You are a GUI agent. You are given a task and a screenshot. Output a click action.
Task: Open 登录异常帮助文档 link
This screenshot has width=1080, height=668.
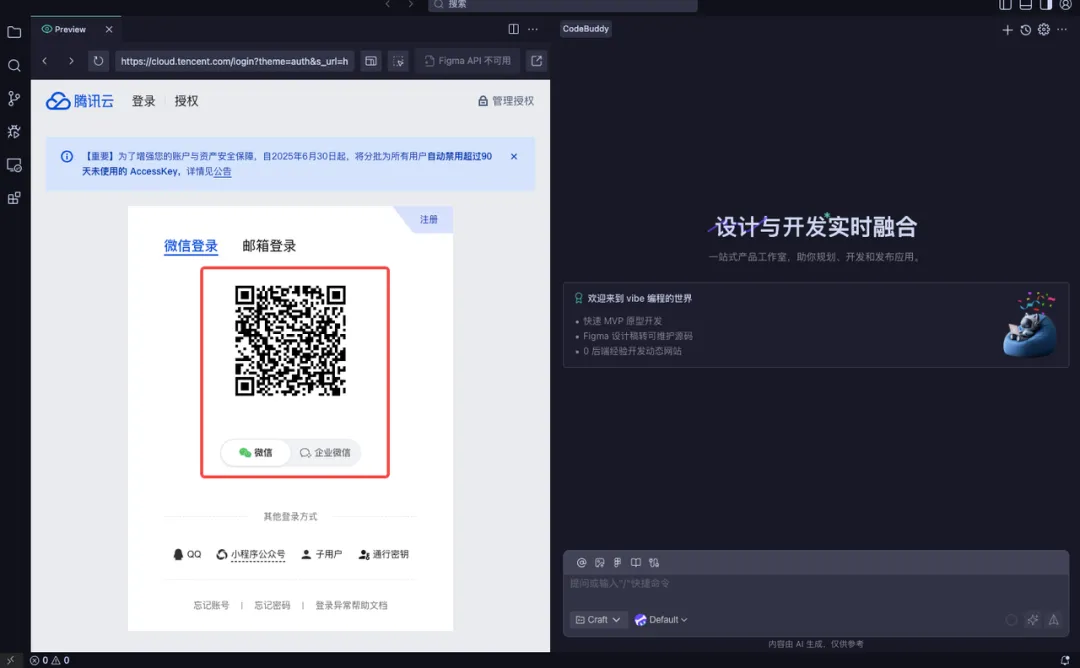(351, 605)
